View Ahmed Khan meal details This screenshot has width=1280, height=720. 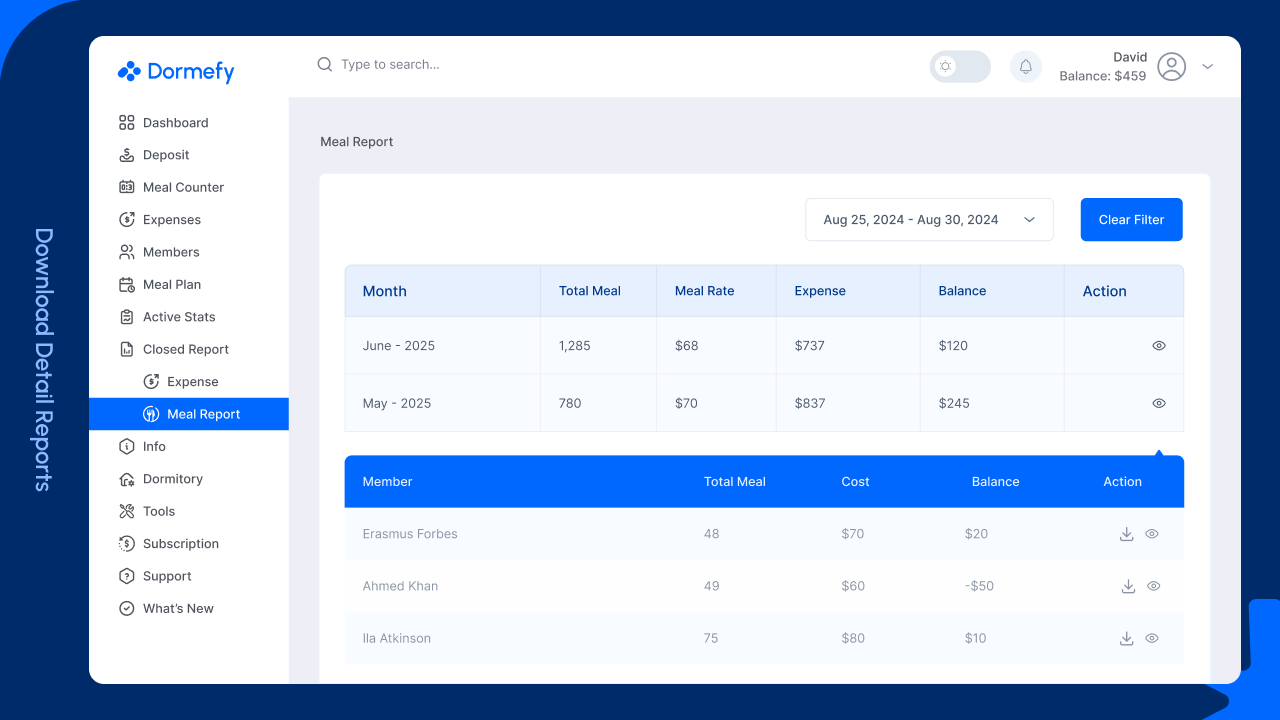point(1154,586)
